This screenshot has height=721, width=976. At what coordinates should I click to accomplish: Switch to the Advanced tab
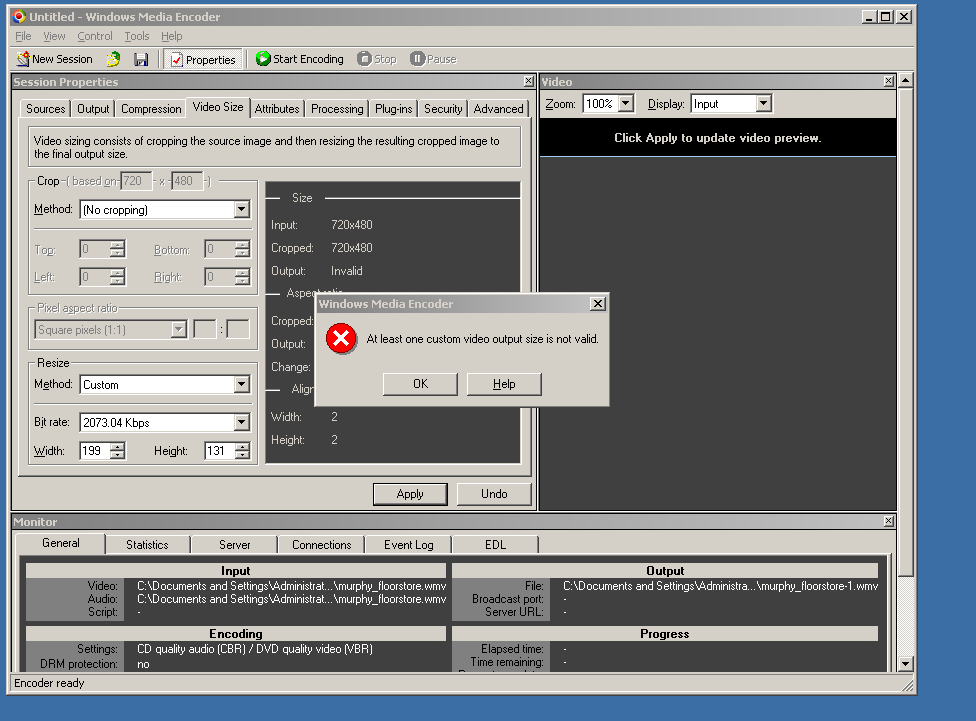499,109
